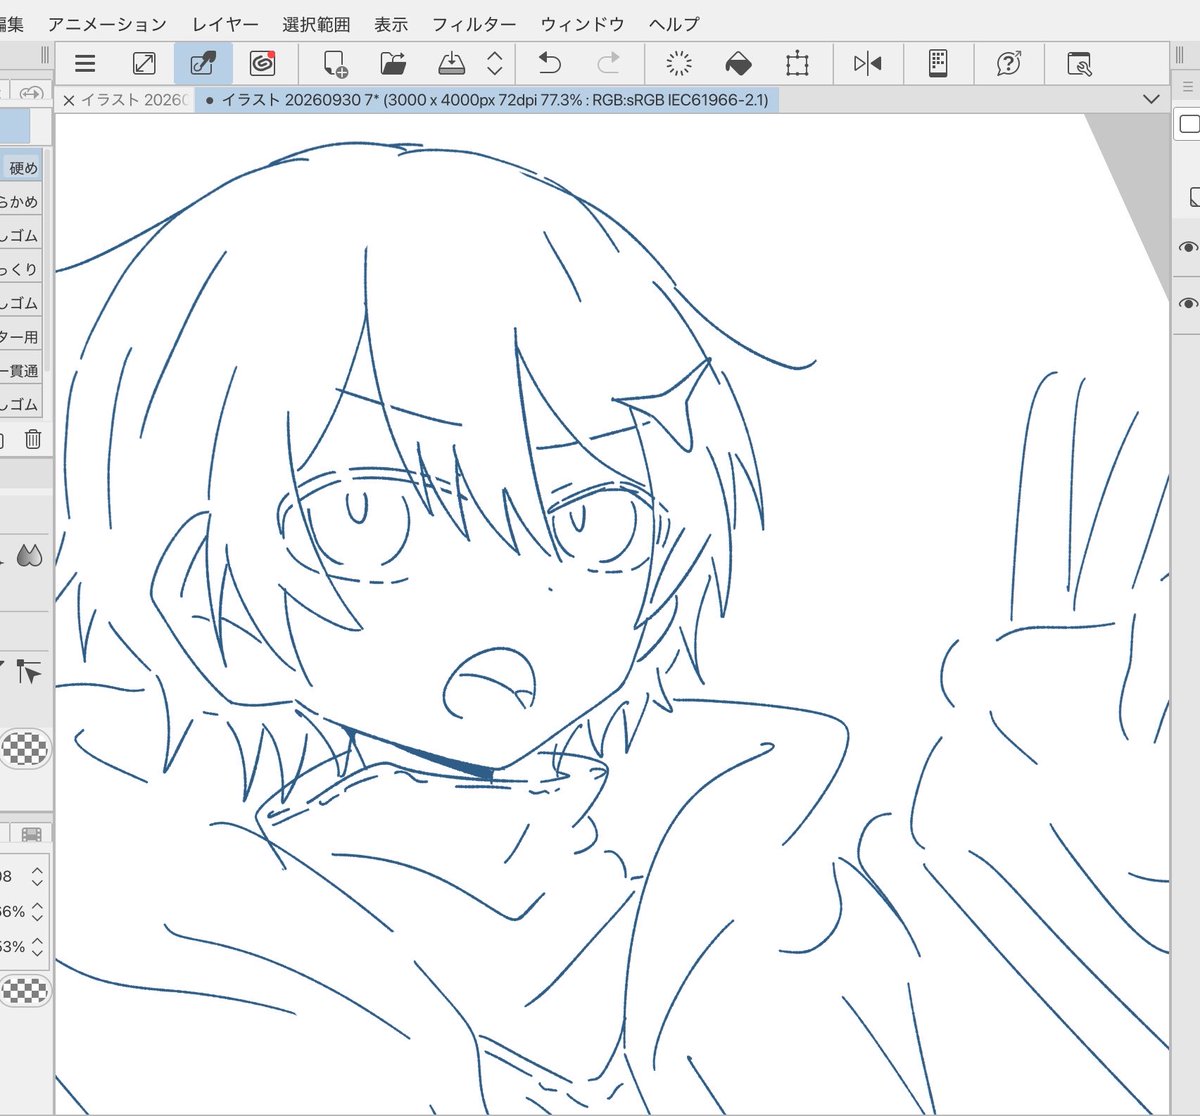Viewport: 1200px width, 1116px height.
Task: Select the checkered swatch below the 53% value
Action: [x=25, y=990]
